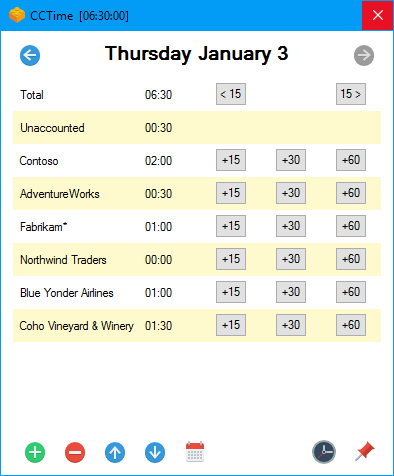This screenshot has width=394, height=476.
Task: Add 60 minutes to Blue Yonder Airlines
Action: [351, 292]
